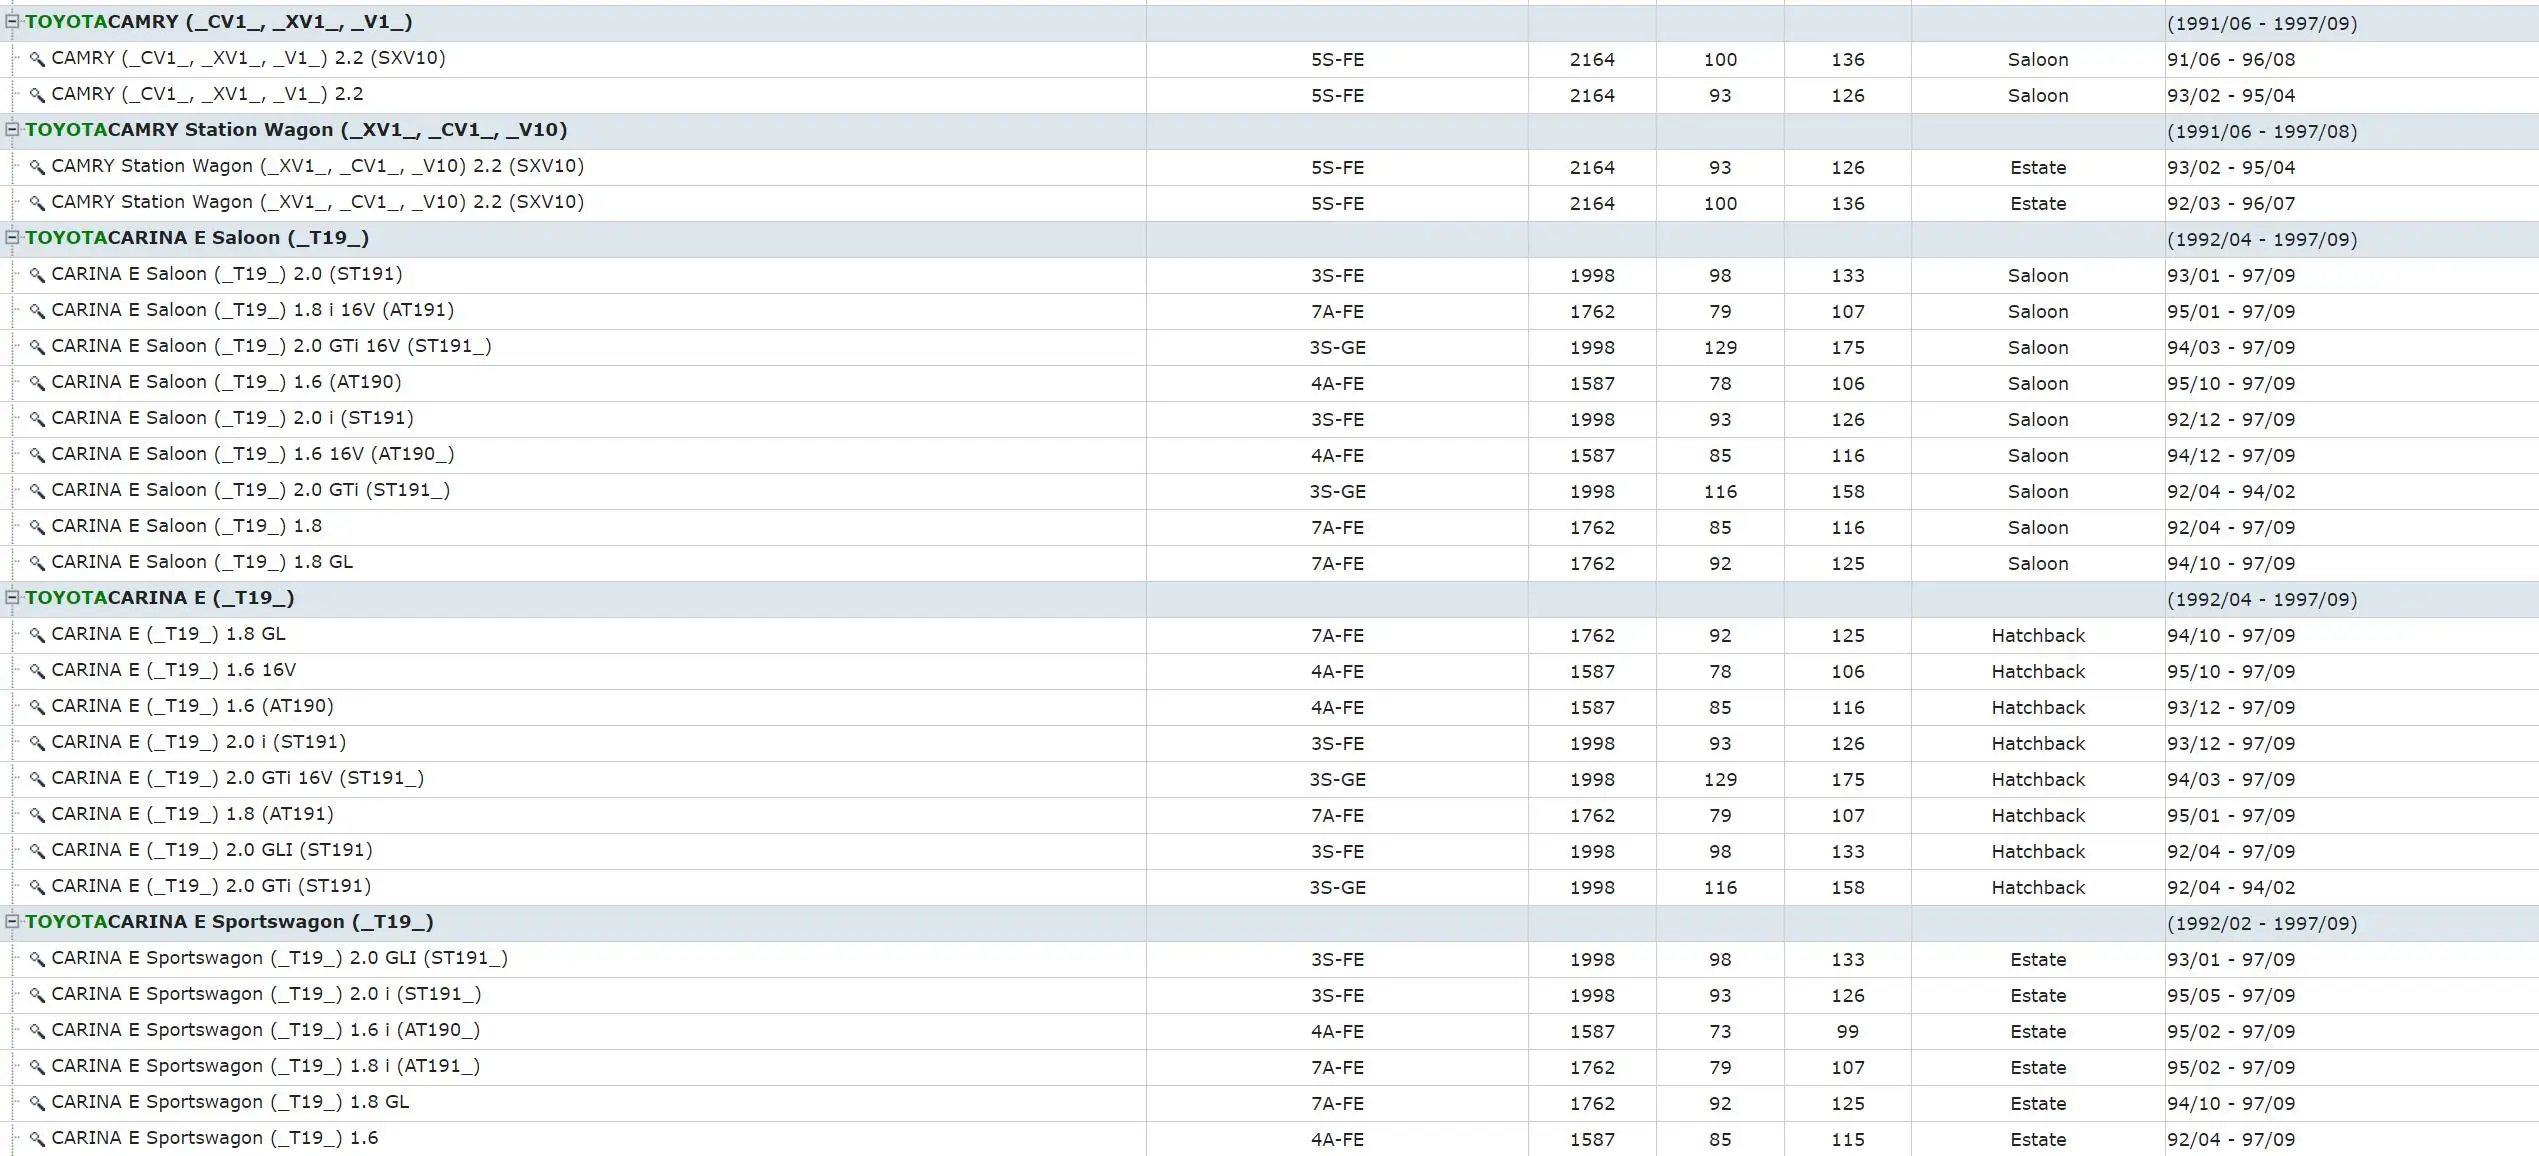Screen dimensions: 2539x1156
Task: Click magnifier icon for CARINA E Saloon 2.0 i (ST191)
Action: point(37,419)
